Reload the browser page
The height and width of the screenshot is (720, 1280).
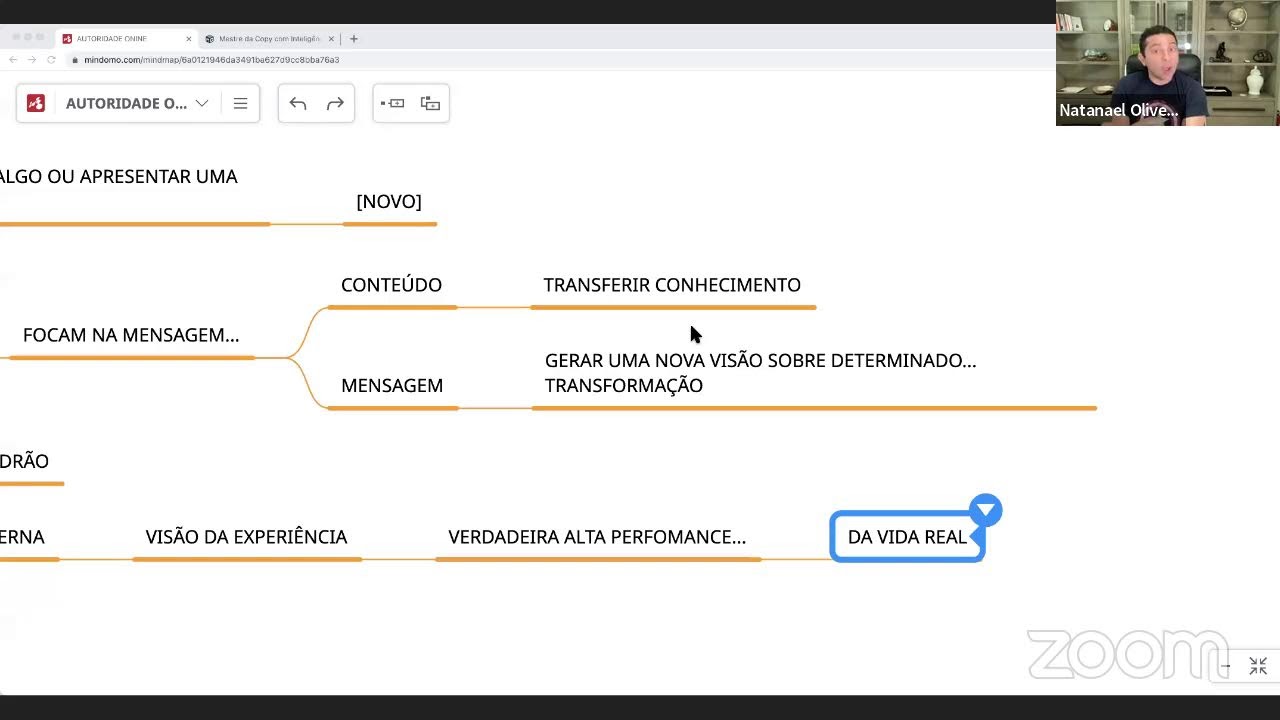[51, 60]
